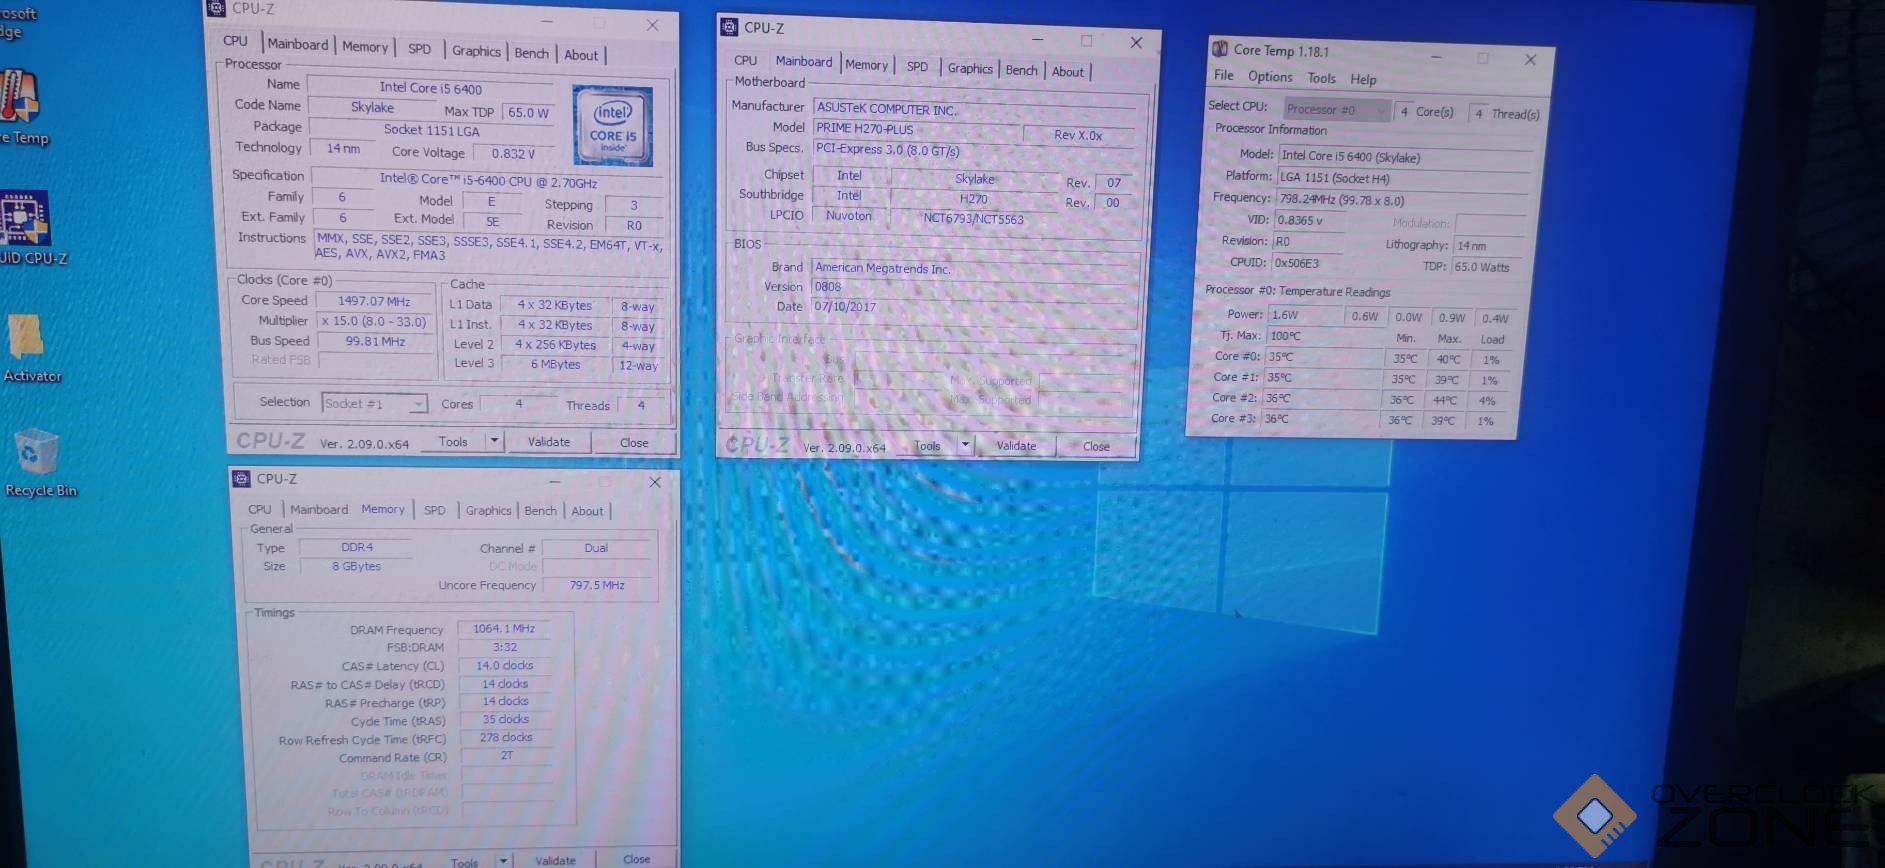Open Help menu in Core Temp
This screenshot has height=868, width=1885.
pyautogui.click(x=1363, y=79)
